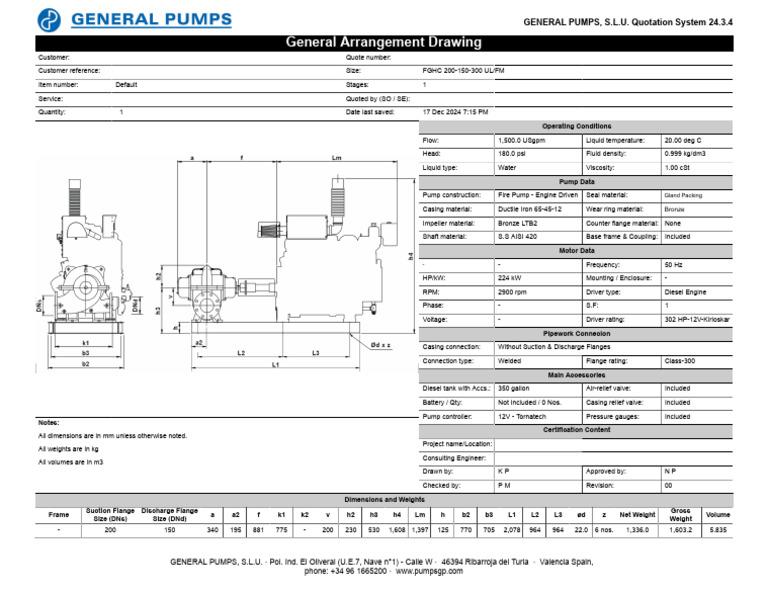Select pump controller "12V - Tornatech"
This screenshot has height=594, width=768.
coord(522,417)
